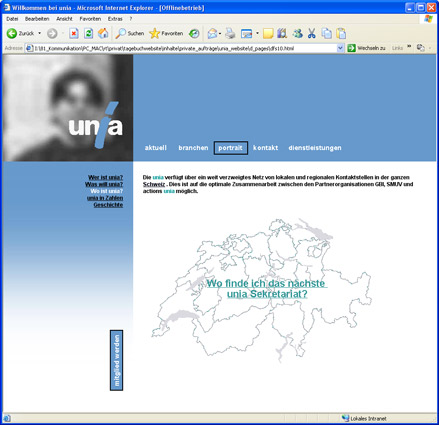Click the Copy toolbar icon
439x425 pixels.
tap(326, 33)
